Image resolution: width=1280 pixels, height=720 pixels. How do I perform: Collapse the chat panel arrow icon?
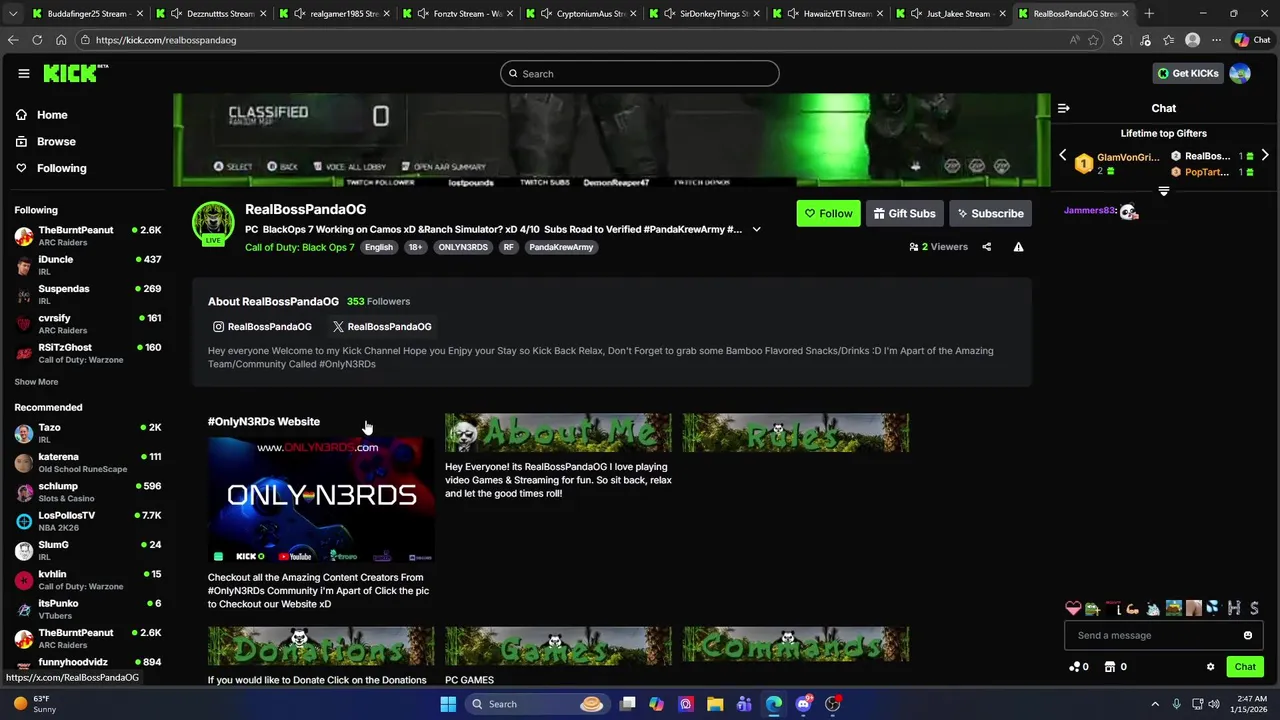click(1064, 108)
